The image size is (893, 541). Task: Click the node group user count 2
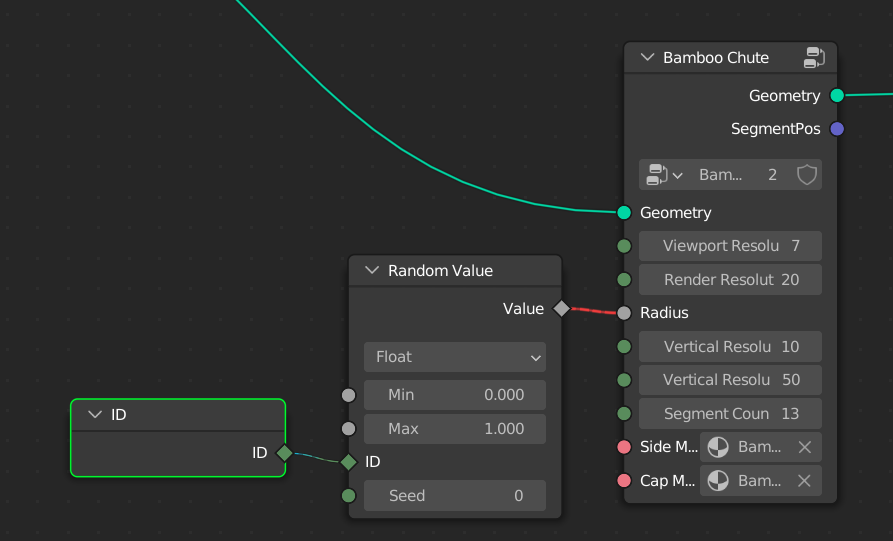pos(772,175)
